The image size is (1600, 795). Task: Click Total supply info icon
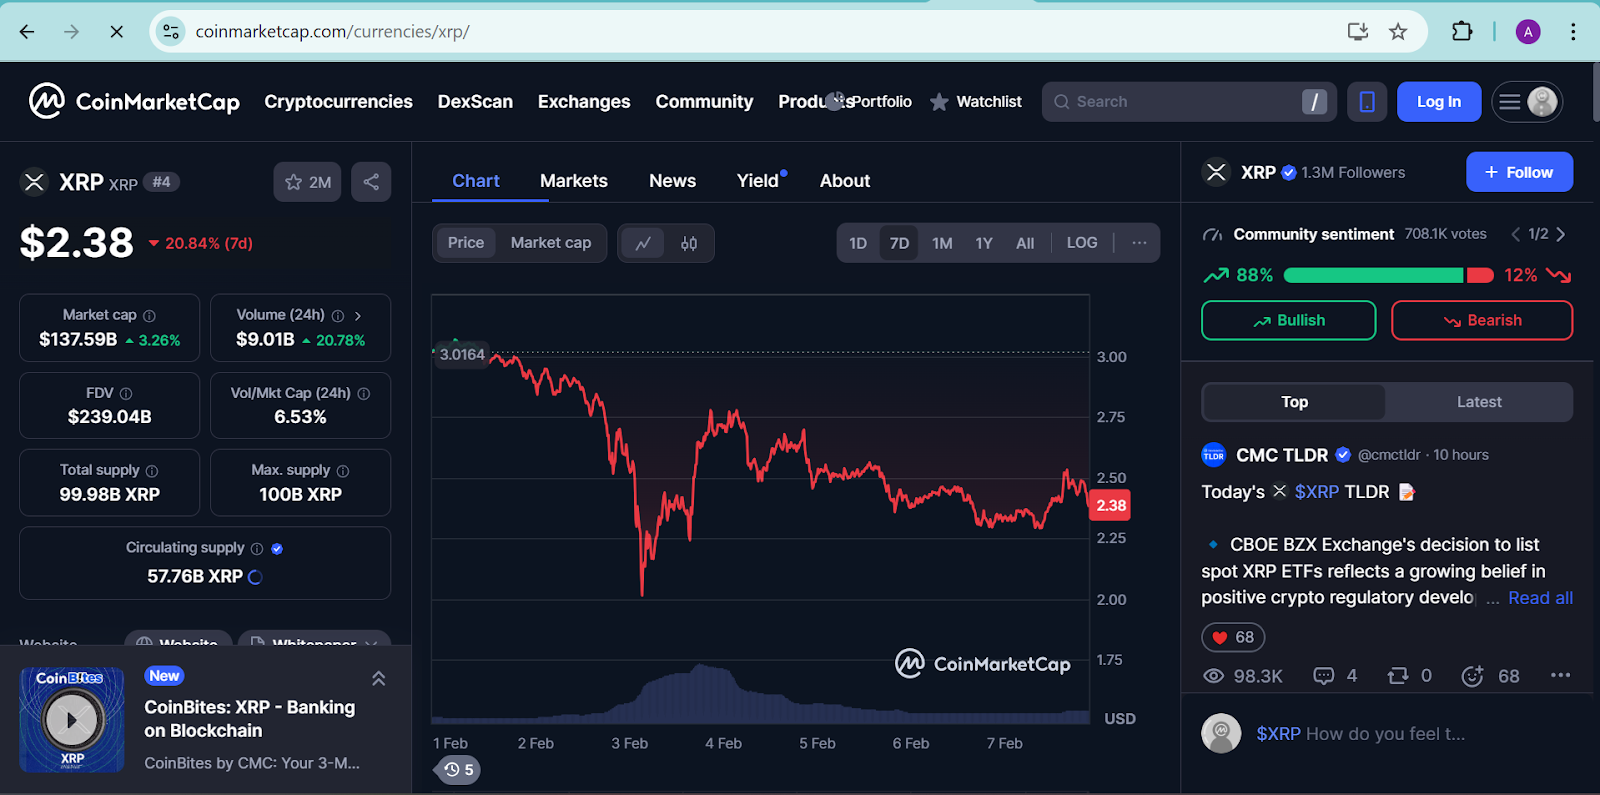(152, 471)
